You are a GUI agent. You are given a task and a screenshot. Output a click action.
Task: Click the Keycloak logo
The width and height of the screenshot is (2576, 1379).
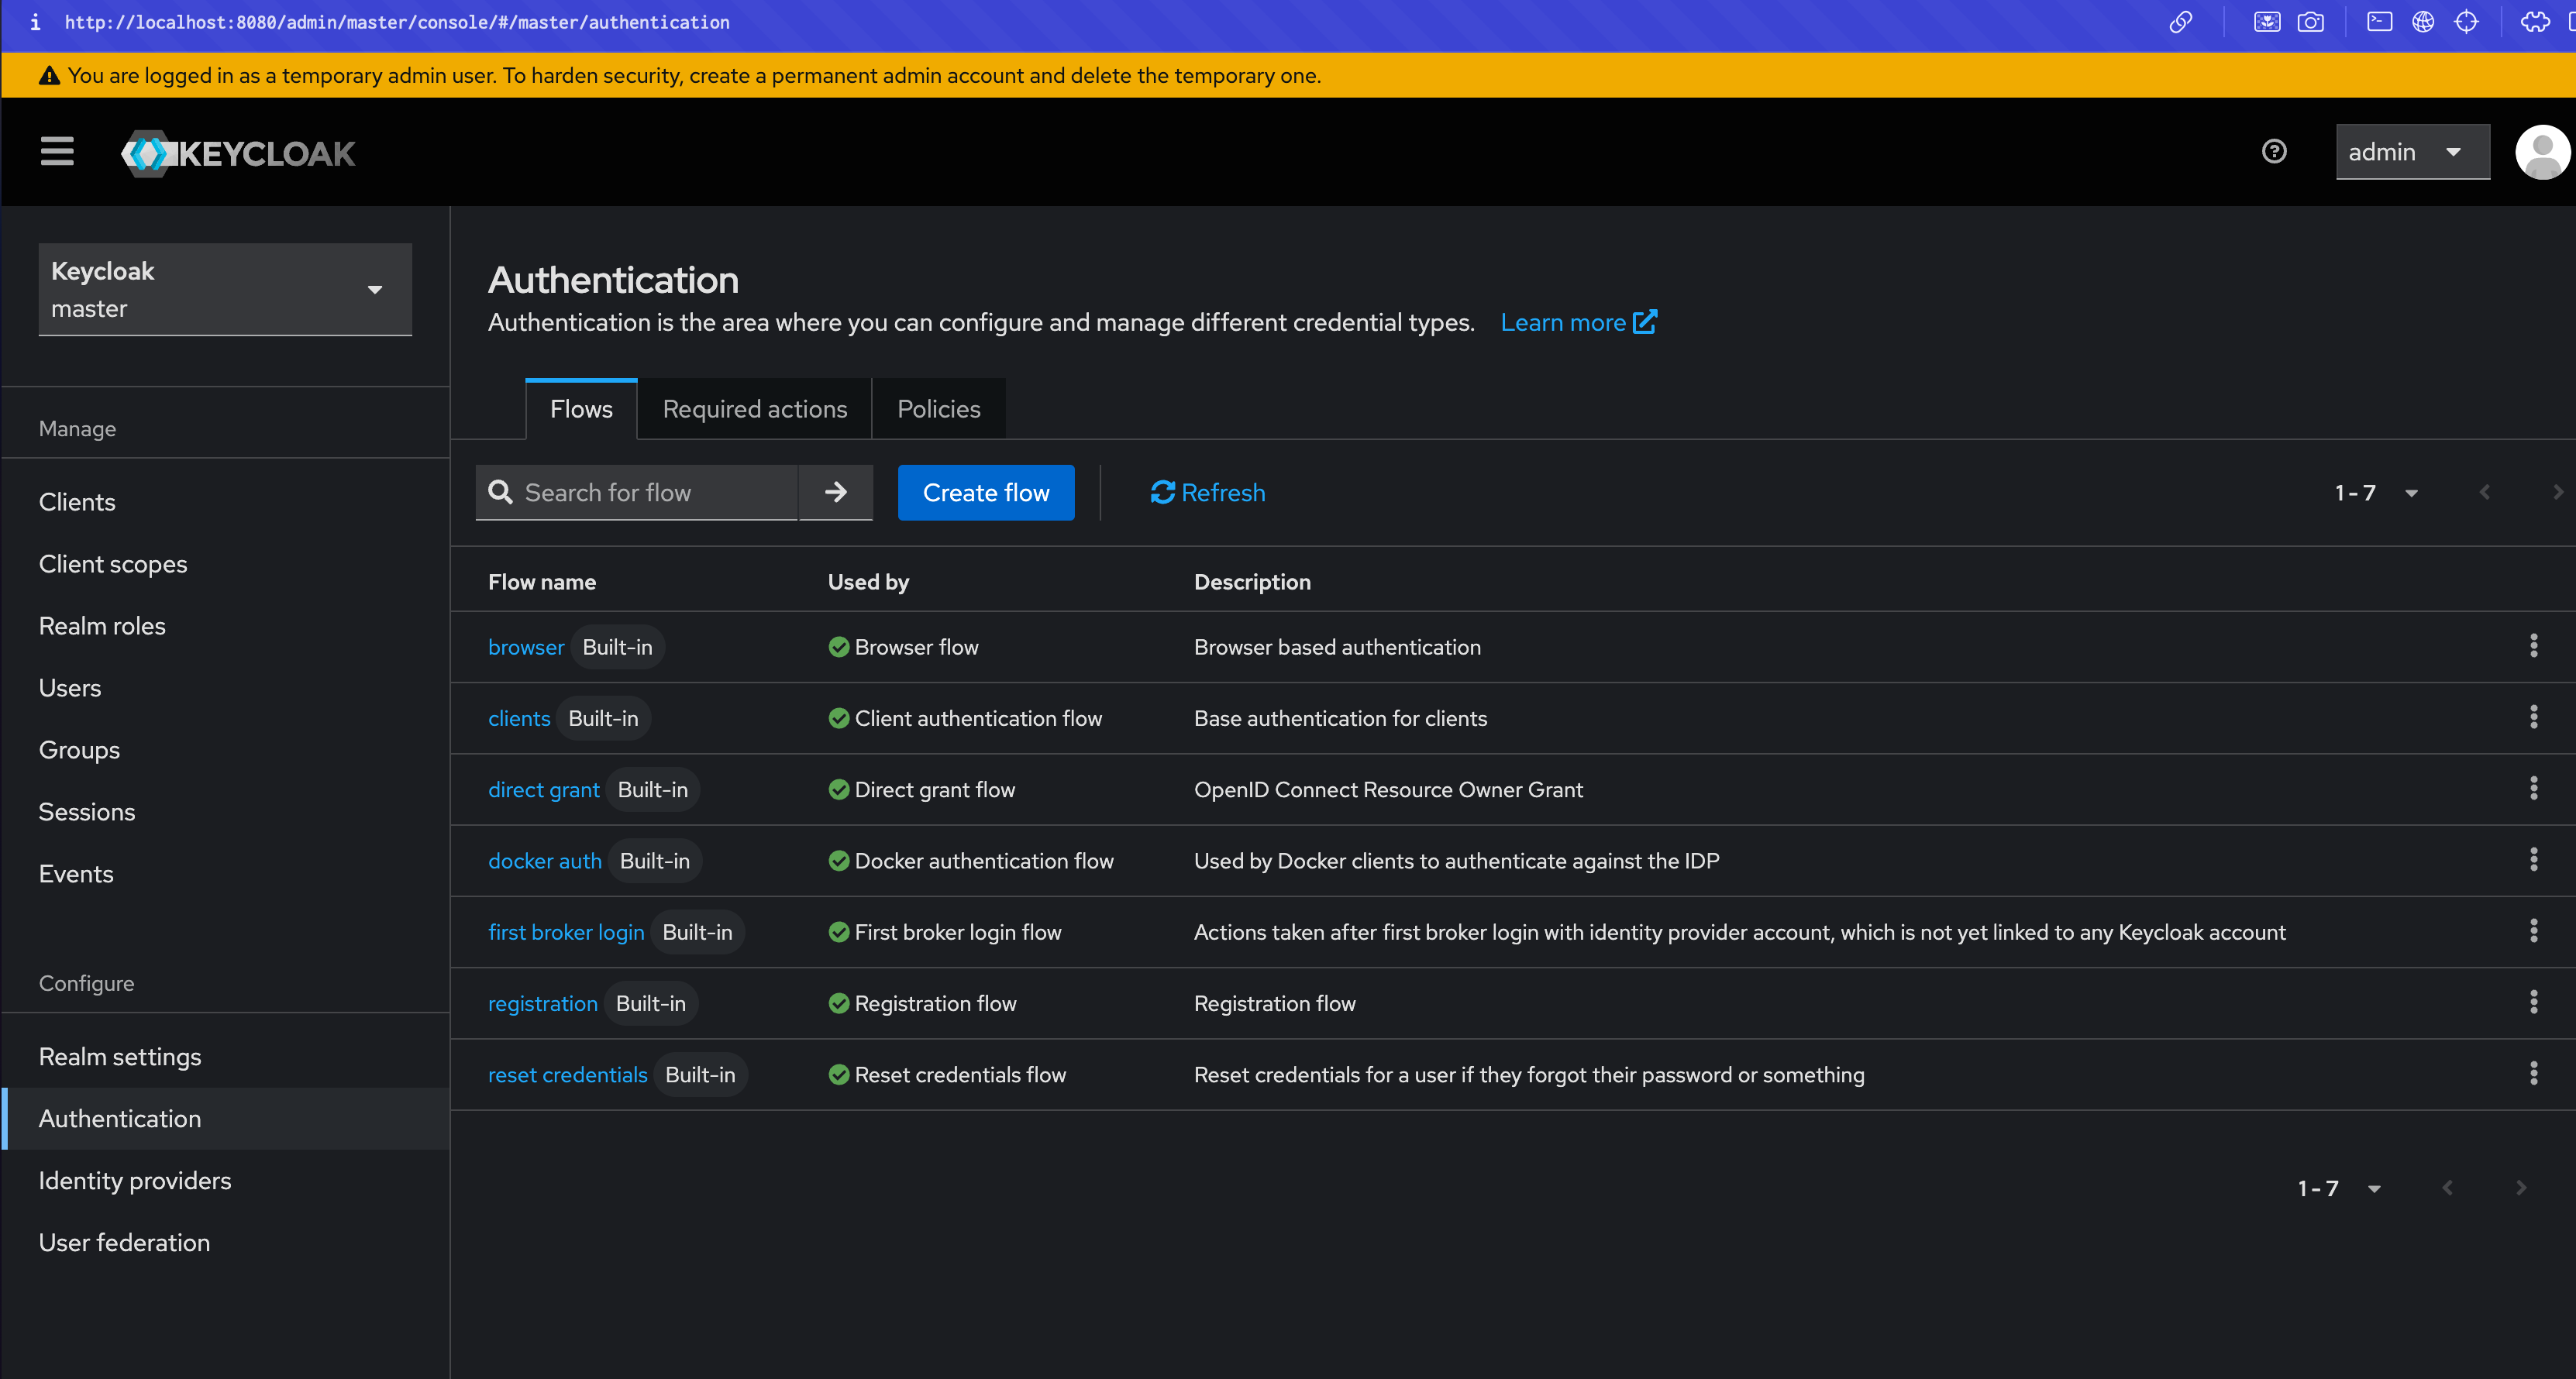[238, 153]
